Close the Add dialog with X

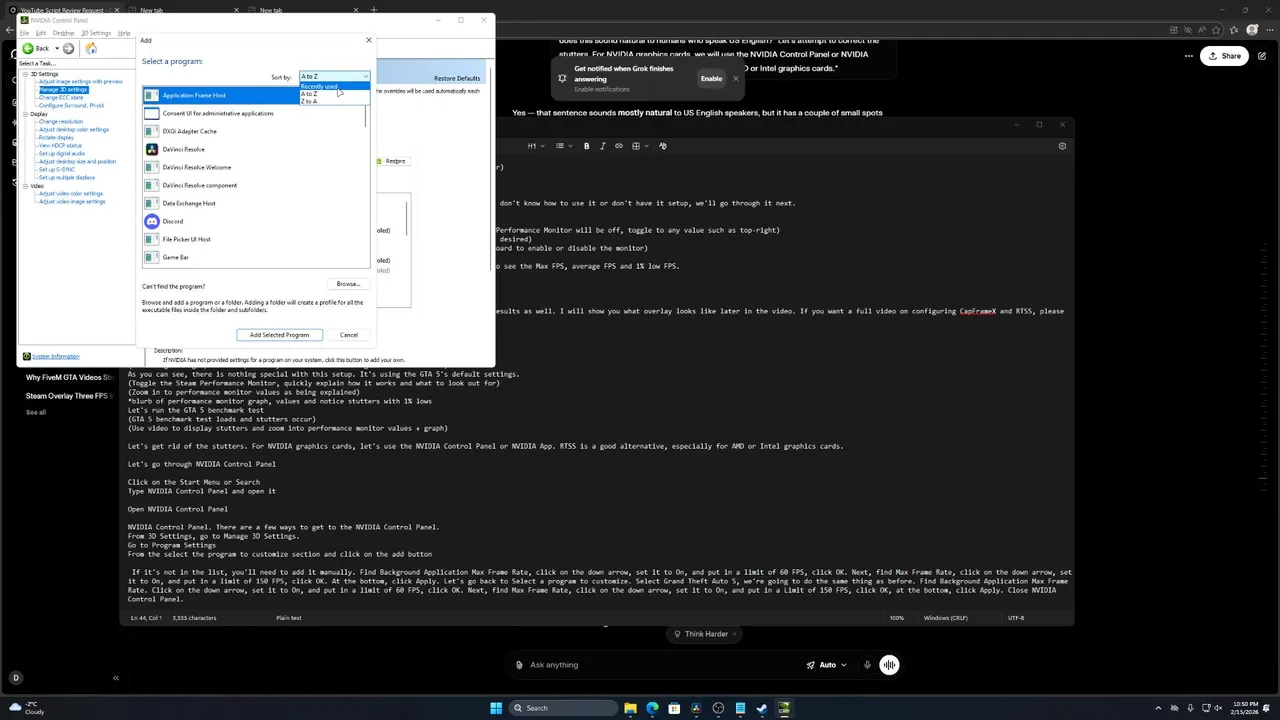click(x=368, y=40)
